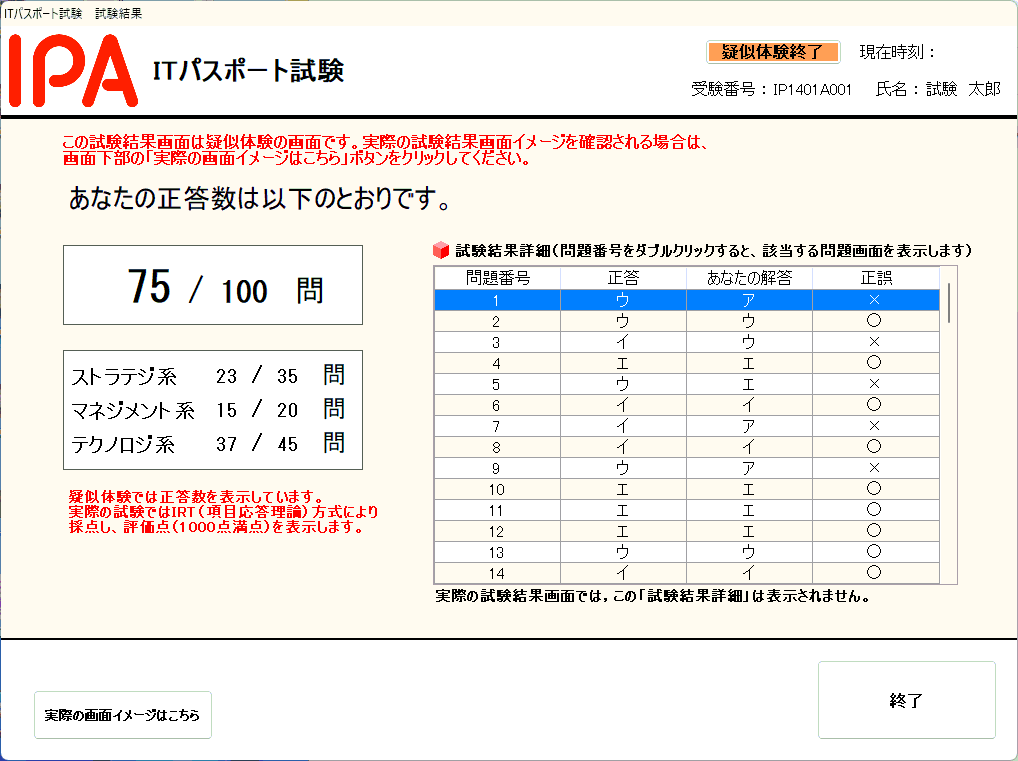The width and height of the screenshot is (1018, 761).
Task: Click correct answer イ in question 3 row
Action: click(x=623, y=342)
